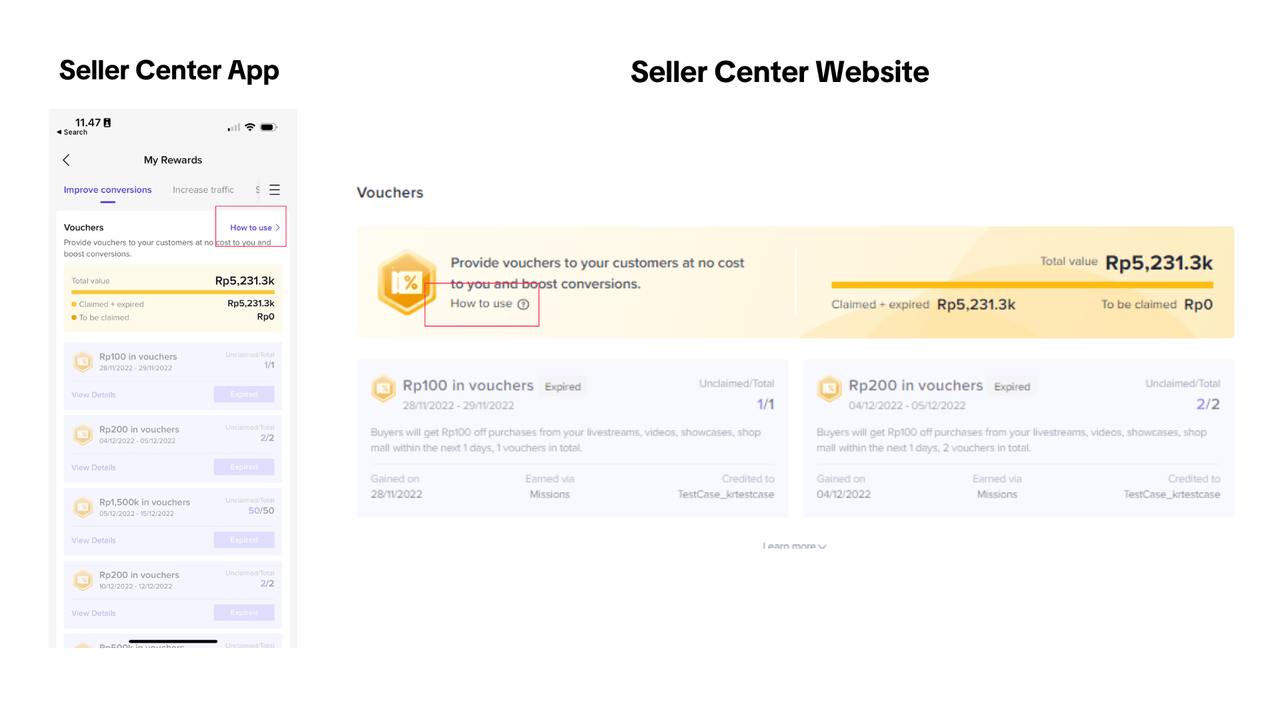The width and height of the screenshot is (1280, 720).
Task: View Details of the Rp1,500k voucher
Action: [93, 540]
